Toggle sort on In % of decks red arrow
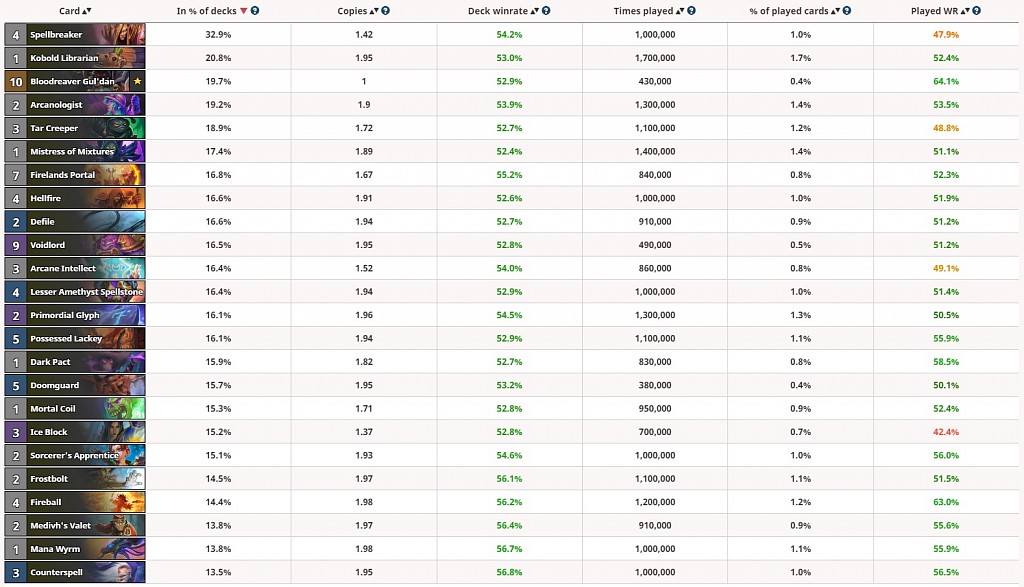 coord(243,11)
